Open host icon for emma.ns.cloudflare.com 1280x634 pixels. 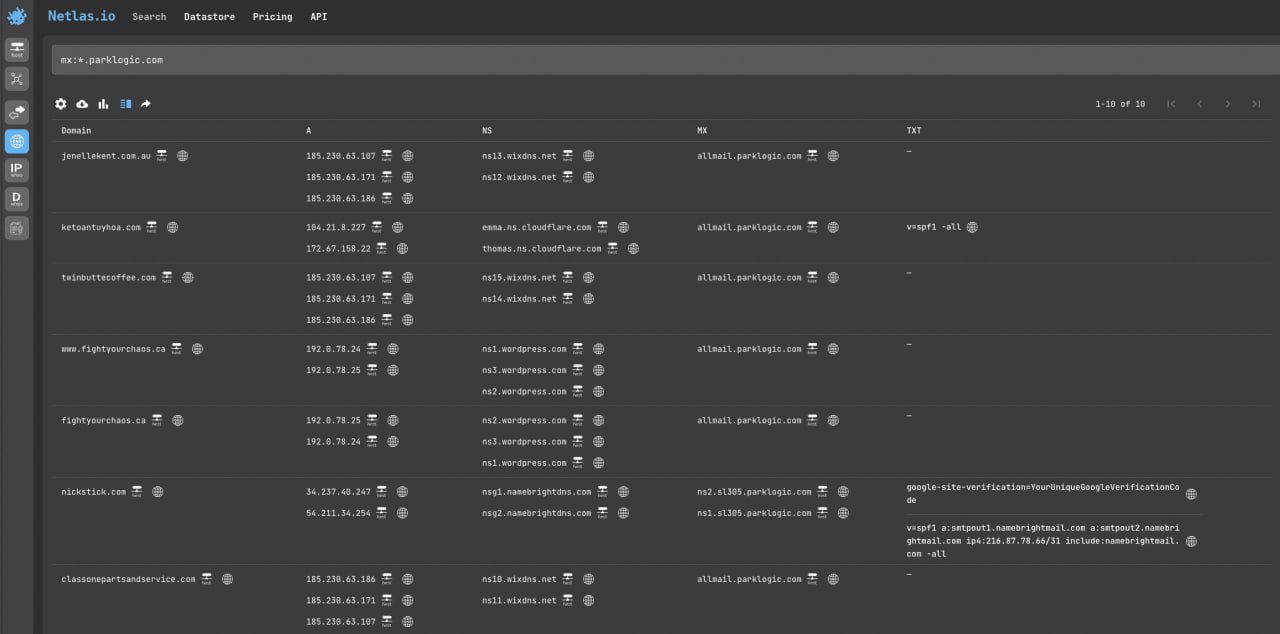coord(602,228)
